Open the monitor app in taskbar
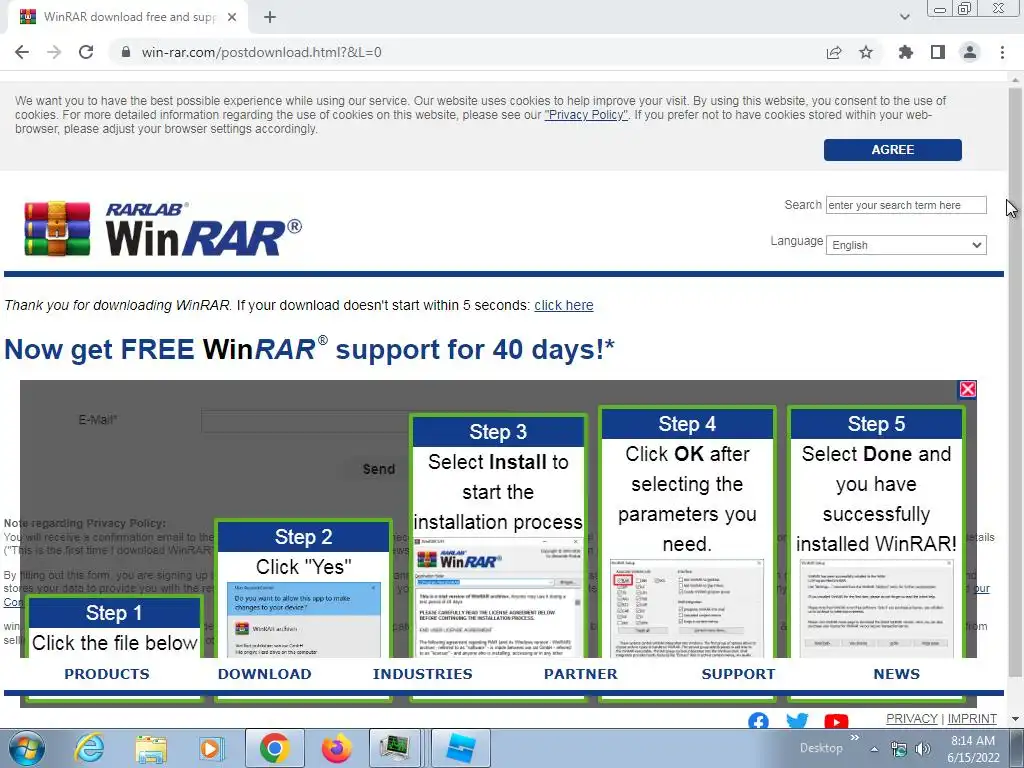Image resolution: width=1024 pixels, height=768 pixels. tap(396, 748)
